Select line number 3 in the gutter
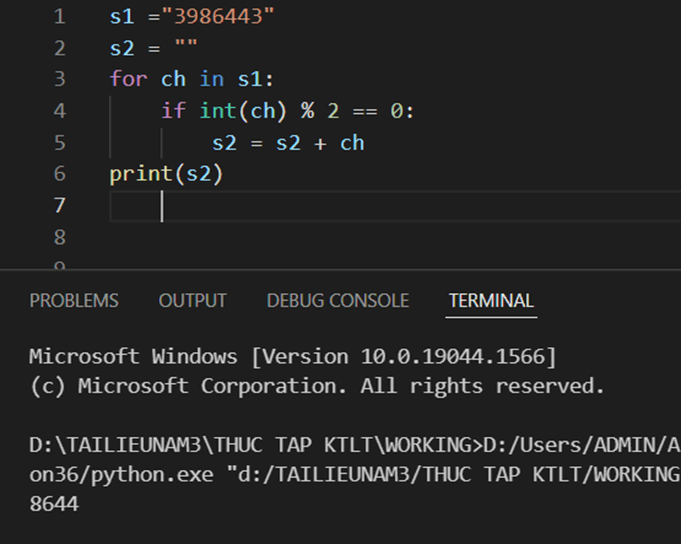 pos(59,79)
